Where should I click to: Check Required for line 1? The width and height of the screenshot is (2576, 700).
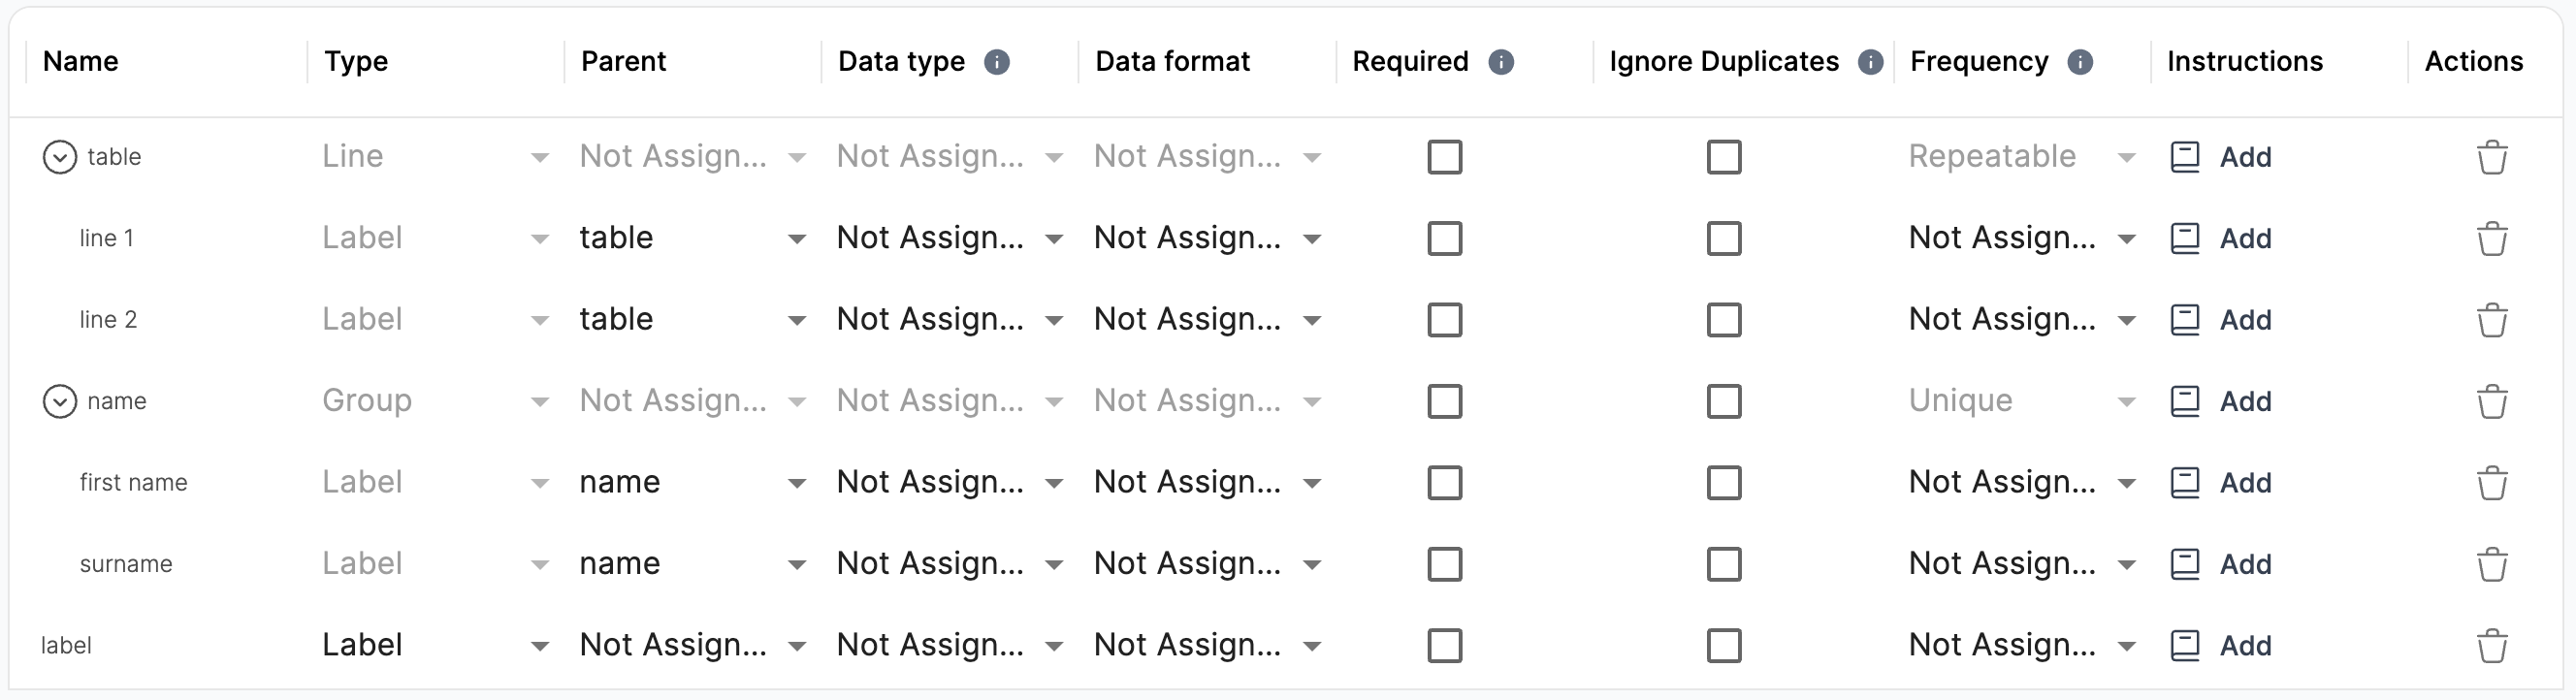coord(1444,239)
